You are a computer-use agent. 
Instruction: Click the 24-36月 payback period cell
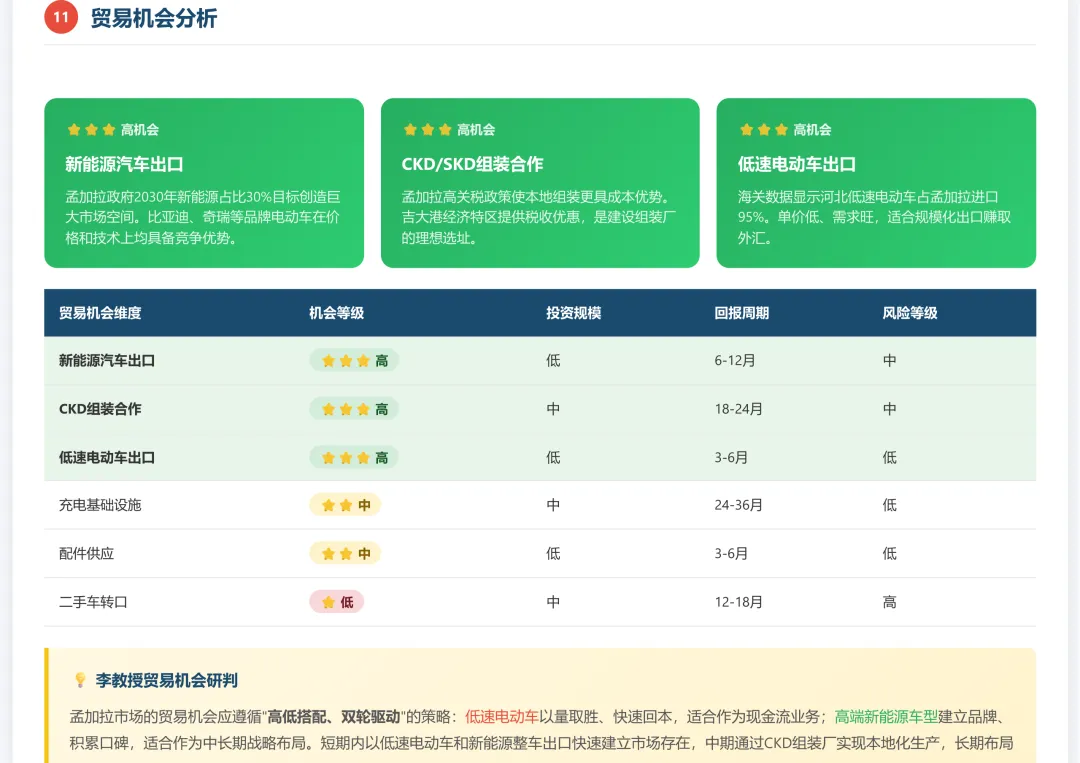point(738,505)
